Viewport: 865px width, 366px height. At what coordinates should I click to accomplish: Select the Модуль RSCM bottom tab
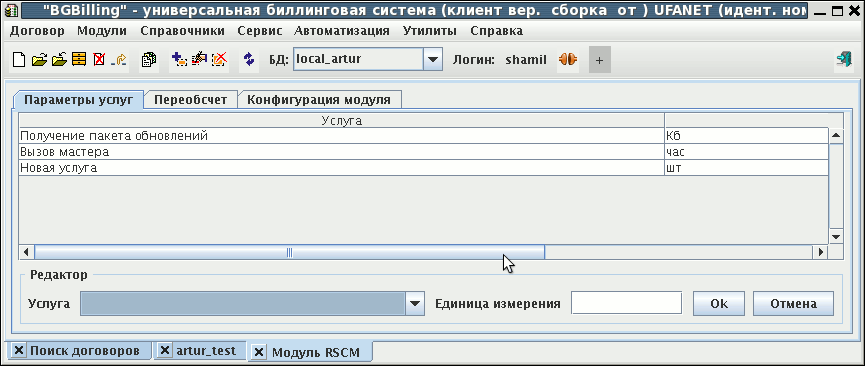(x=316, y=352)
